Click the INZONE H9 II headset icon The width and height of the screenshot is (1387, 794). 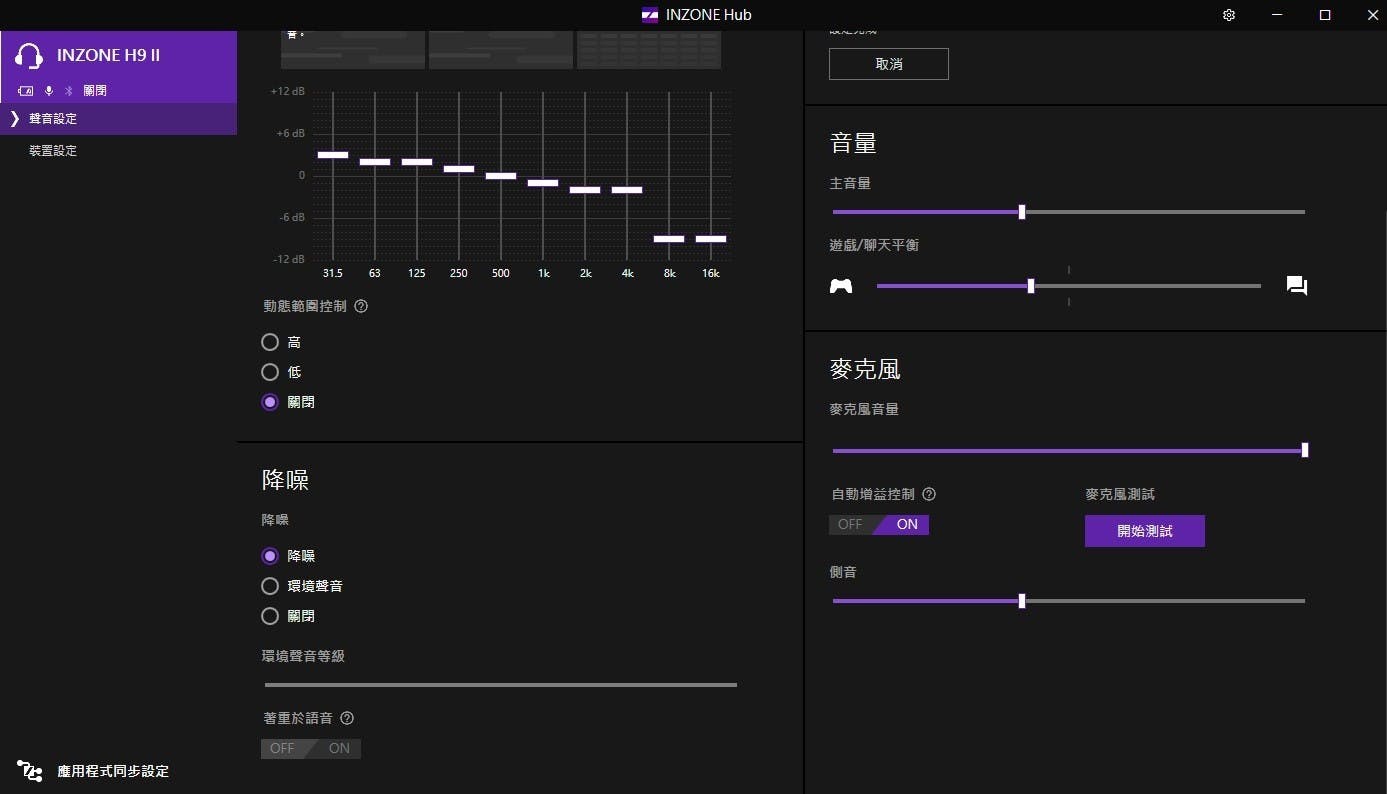click(30, 56)
